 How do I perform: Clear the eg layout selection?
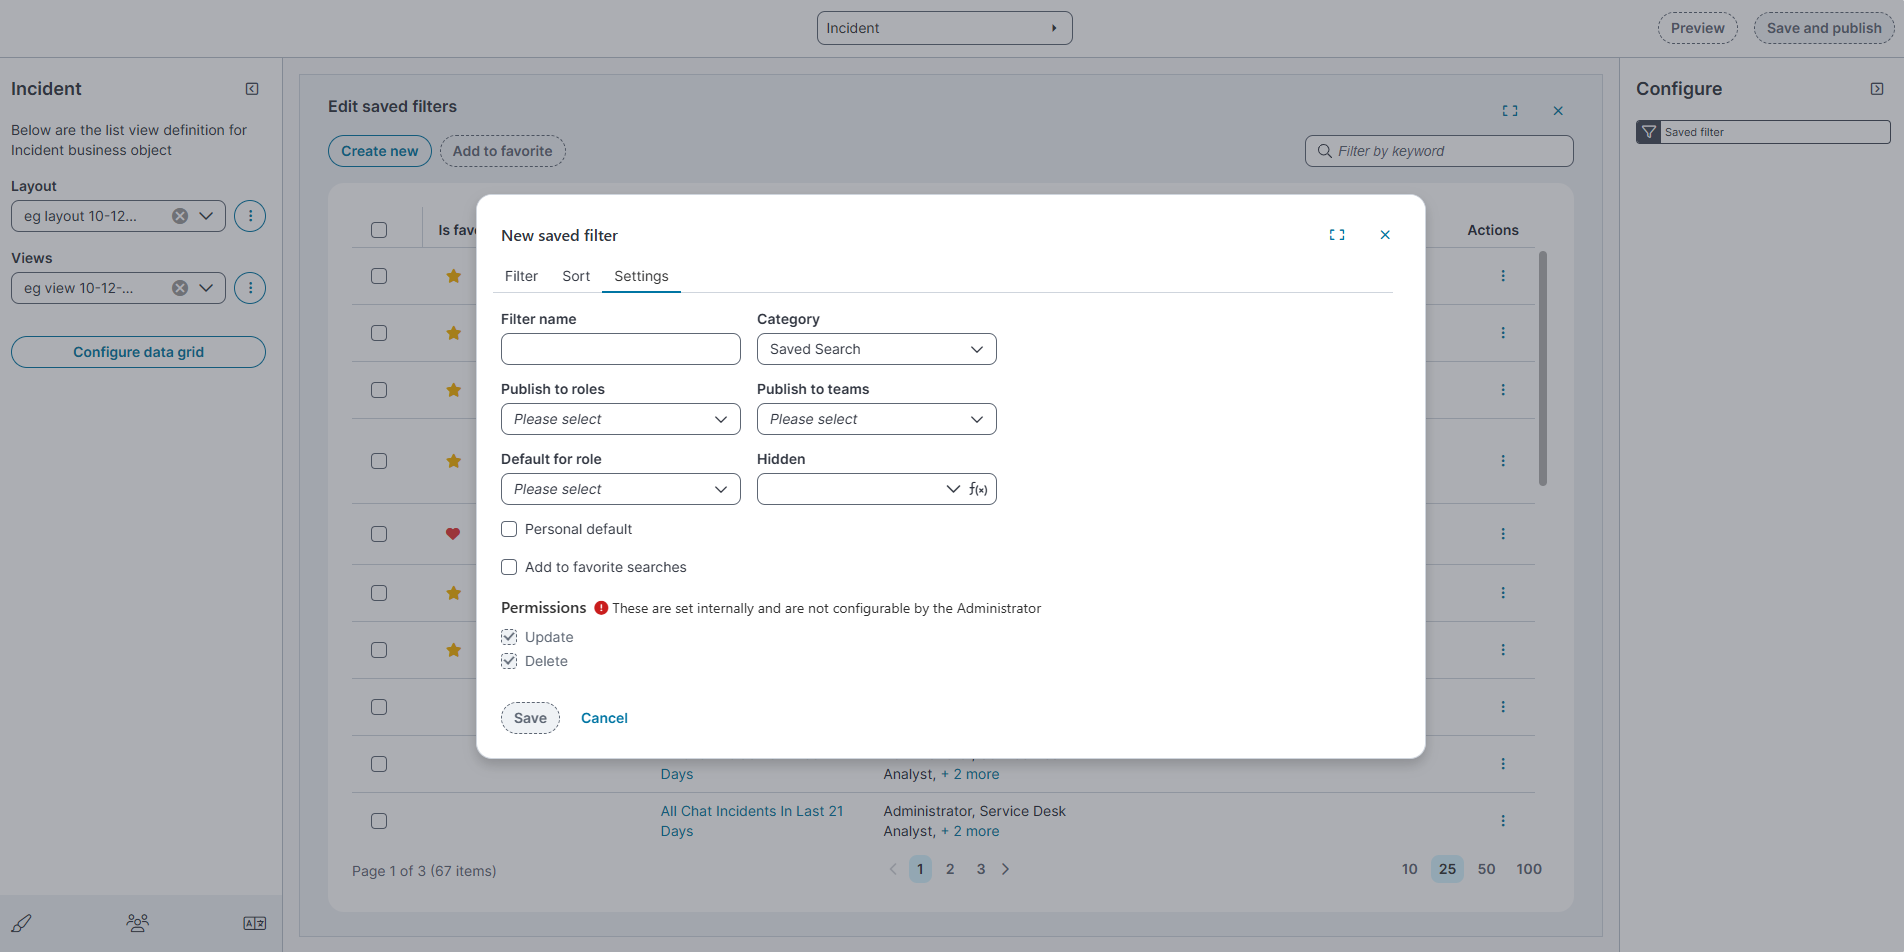click(x=180, y=216)
